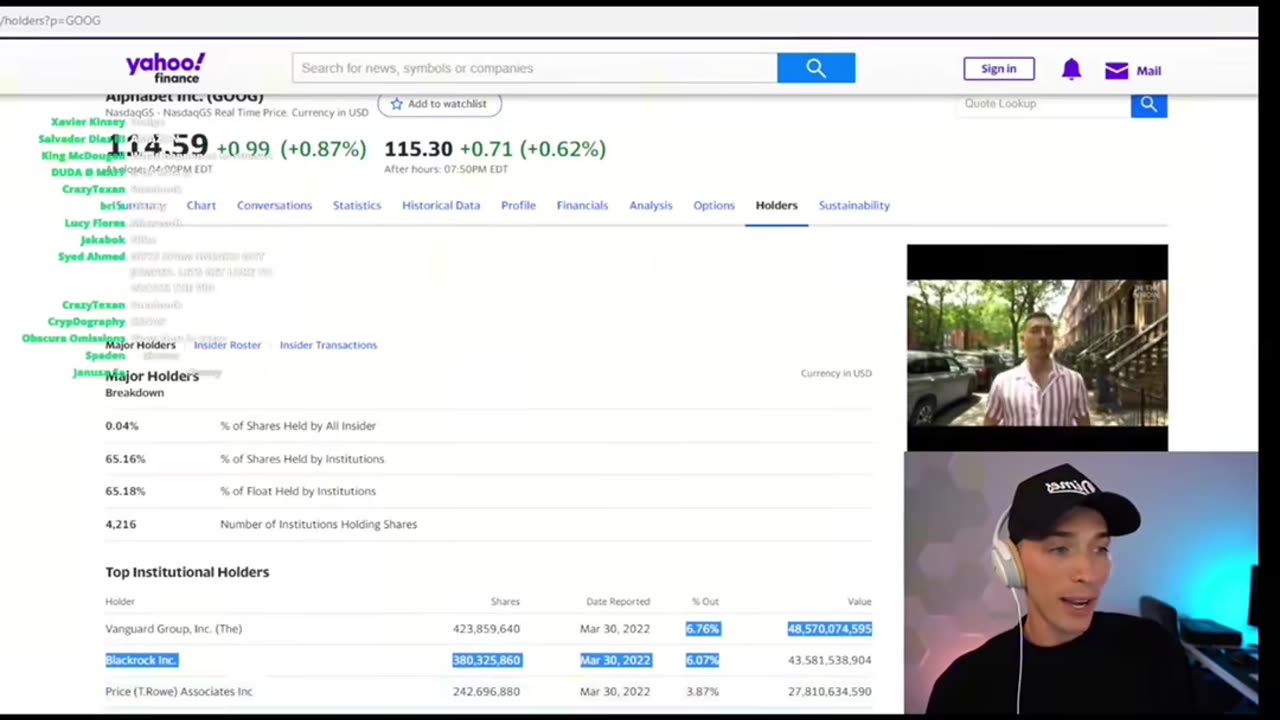
Task: Open the Statistics tab
Action: [357, 205]
